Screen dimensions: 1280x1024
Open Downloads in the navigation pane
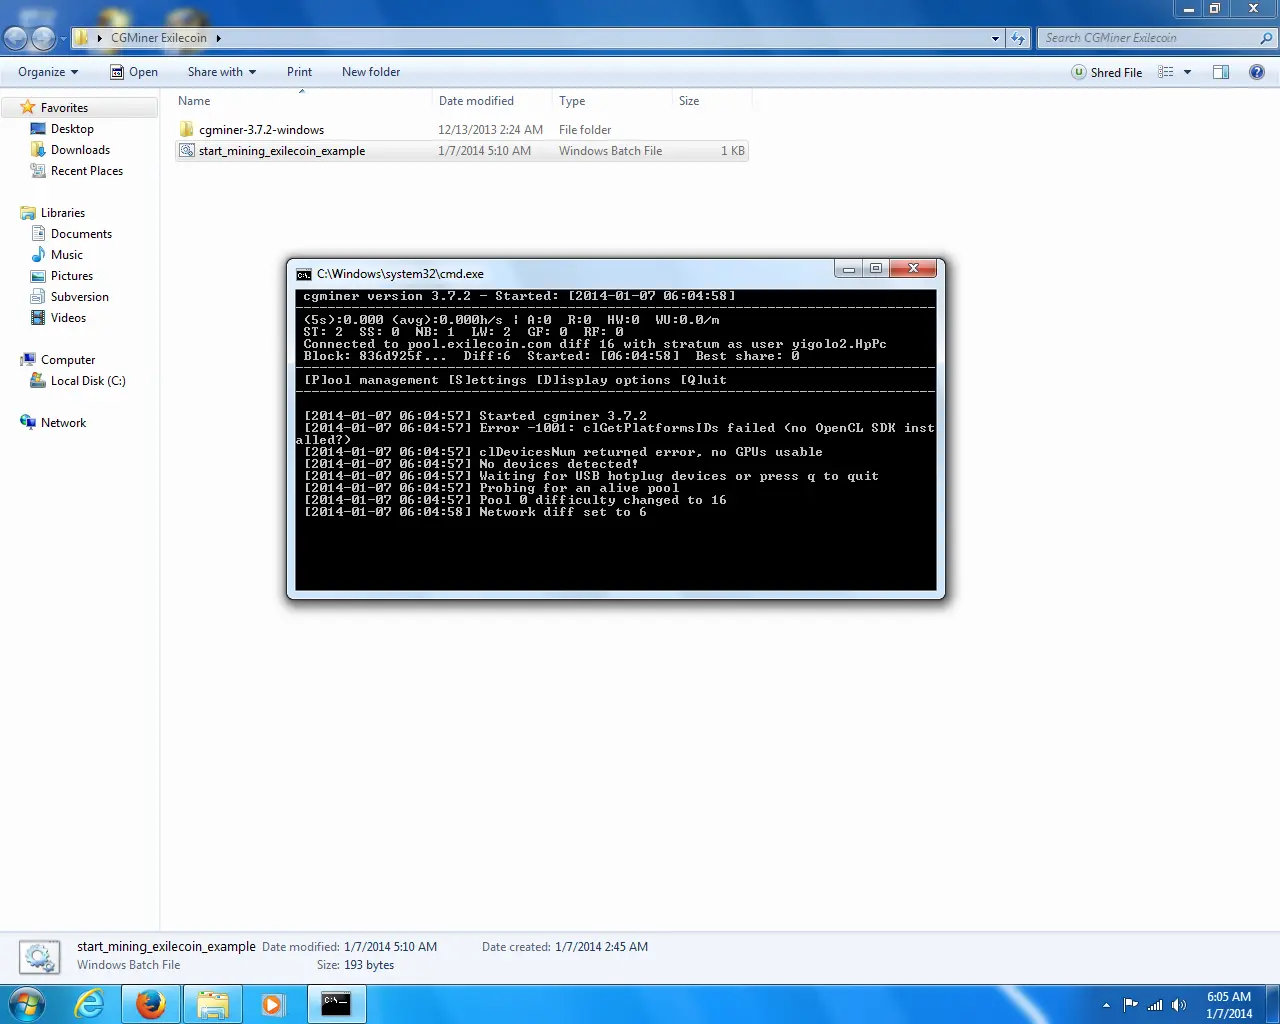tap(80, 150)
